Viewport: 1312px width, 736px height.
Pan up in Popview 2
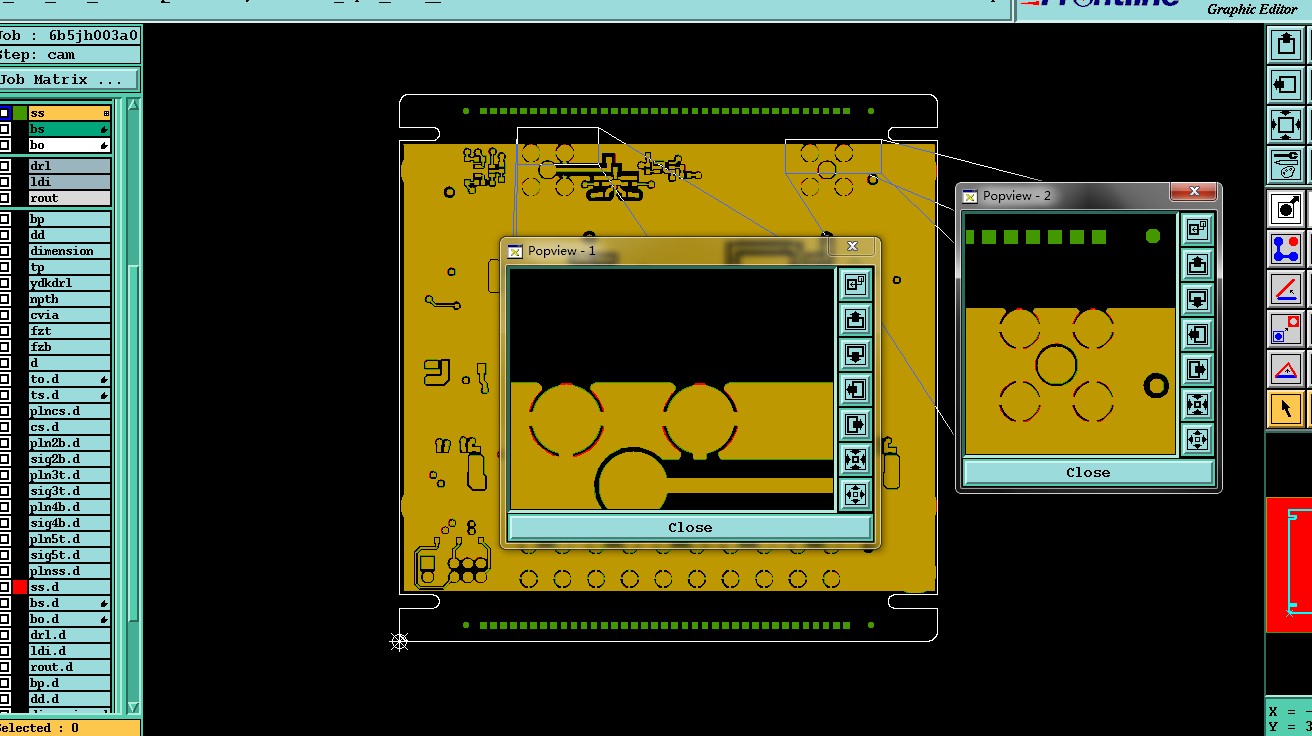[x=1197, y=264]
